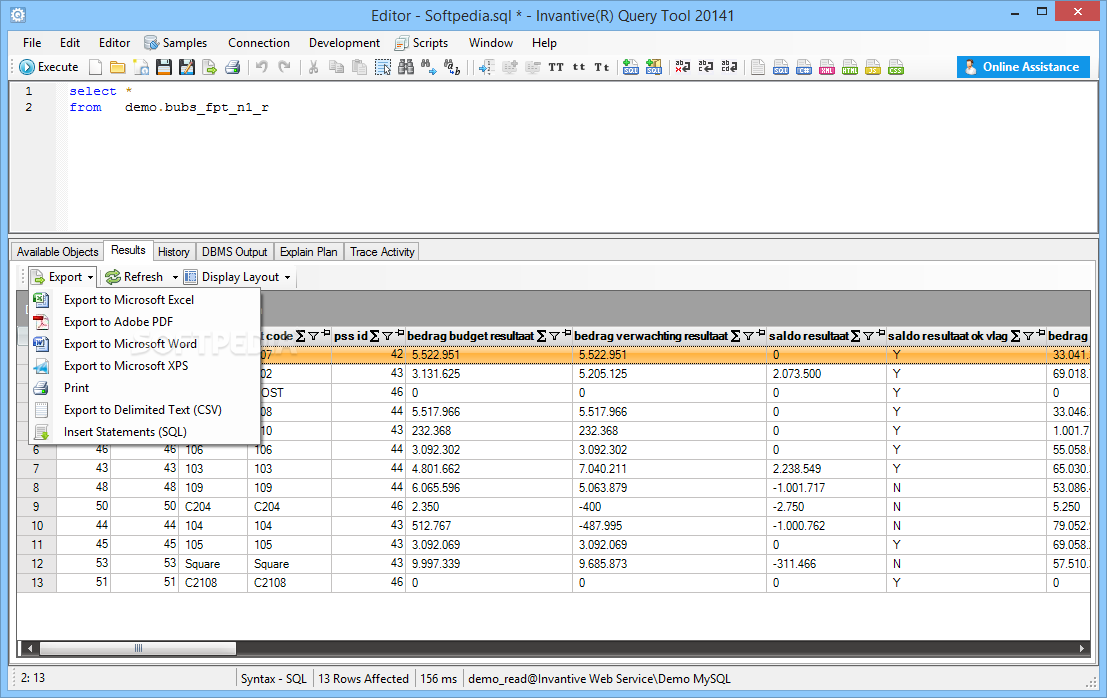
Task: Create a new blank document
Action: 95,67
